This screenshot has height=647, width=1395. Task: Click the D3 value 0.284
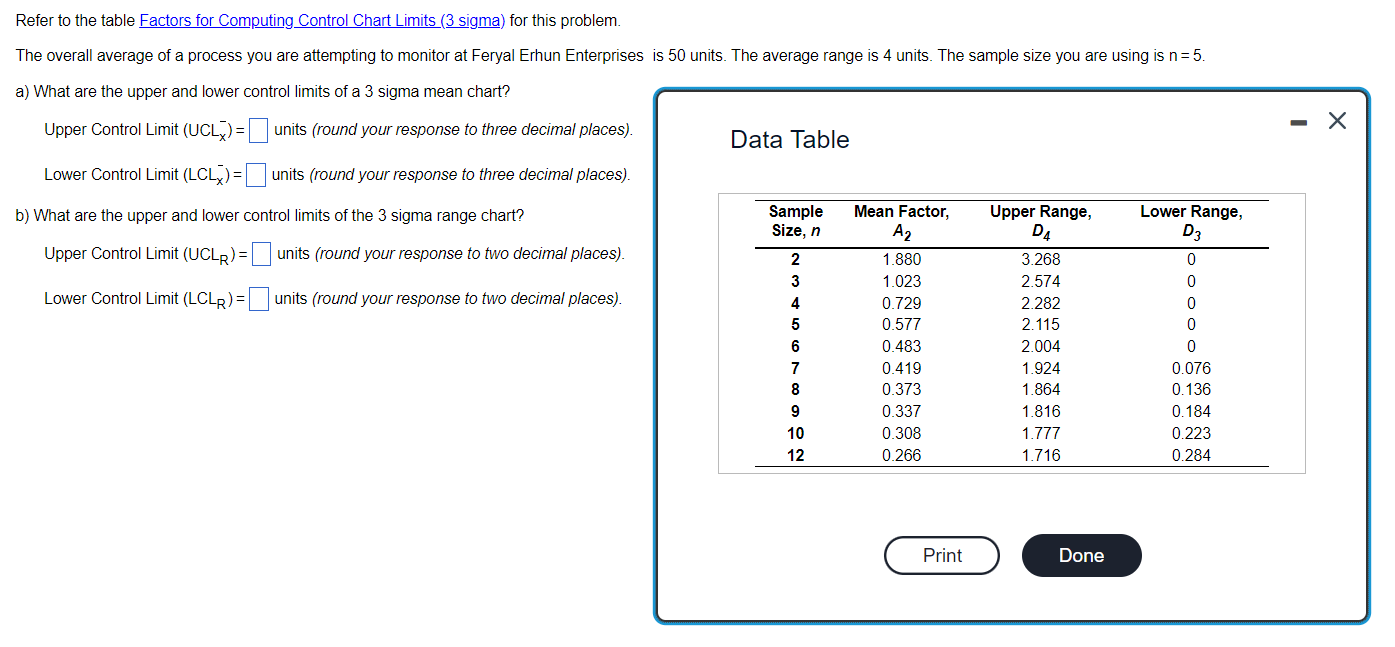pyautogui.click(x=1191, y=454)
